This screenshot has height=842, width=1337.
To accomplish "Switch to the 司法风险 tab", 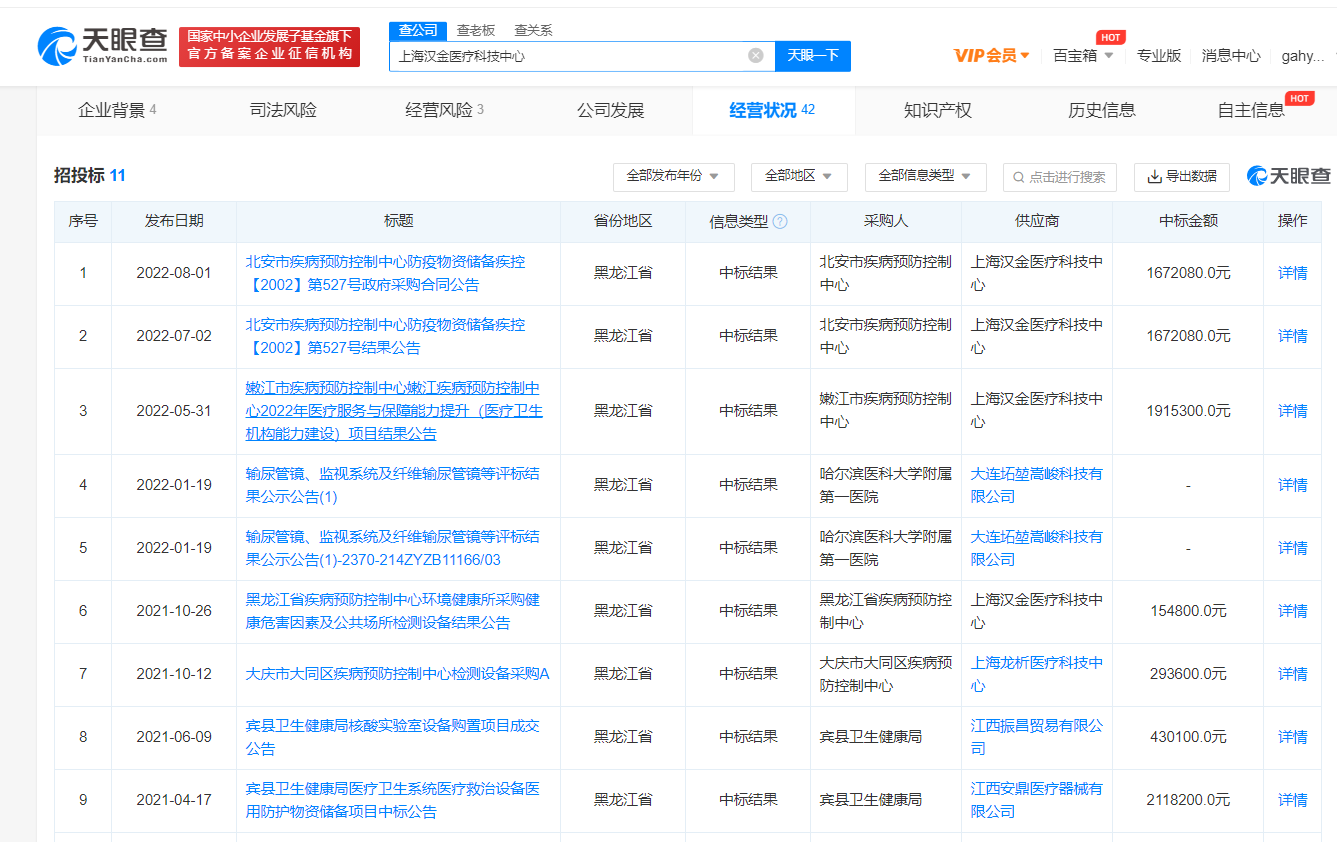I will [283, 110].
